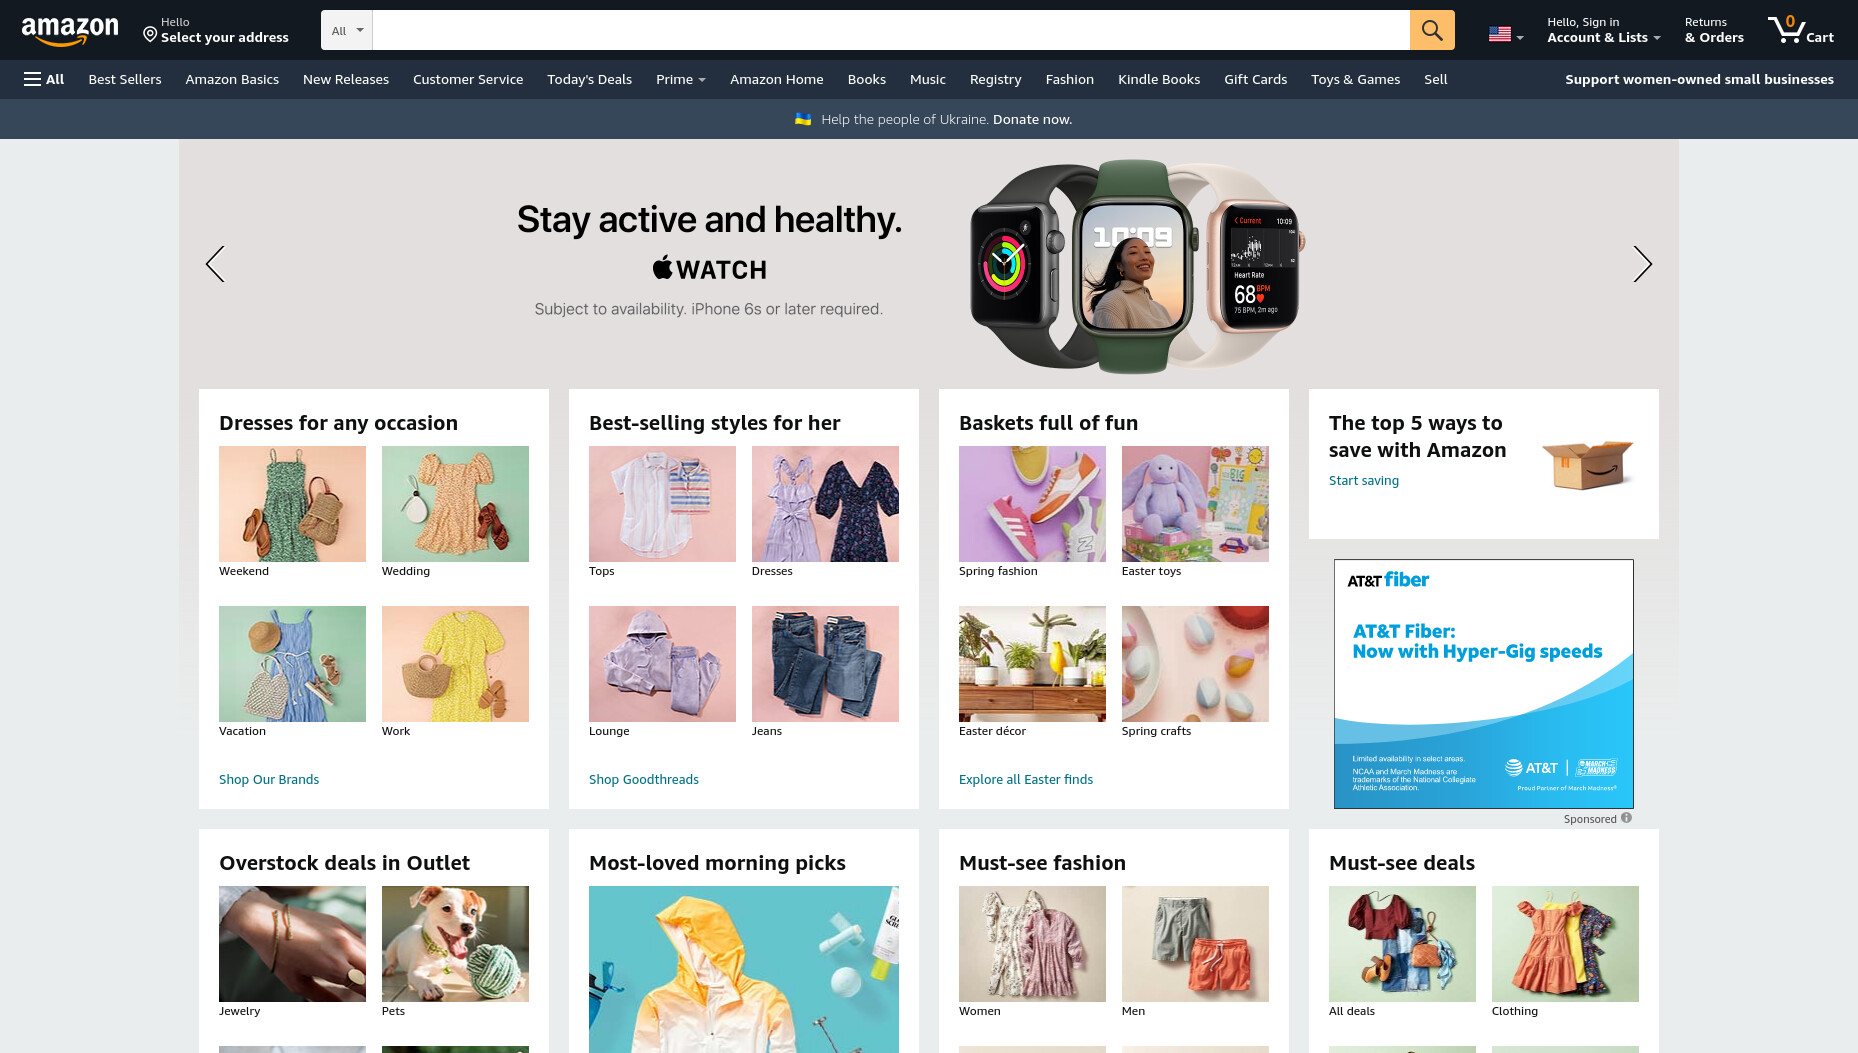Expand the All search category dropdown

click(347, 30)
